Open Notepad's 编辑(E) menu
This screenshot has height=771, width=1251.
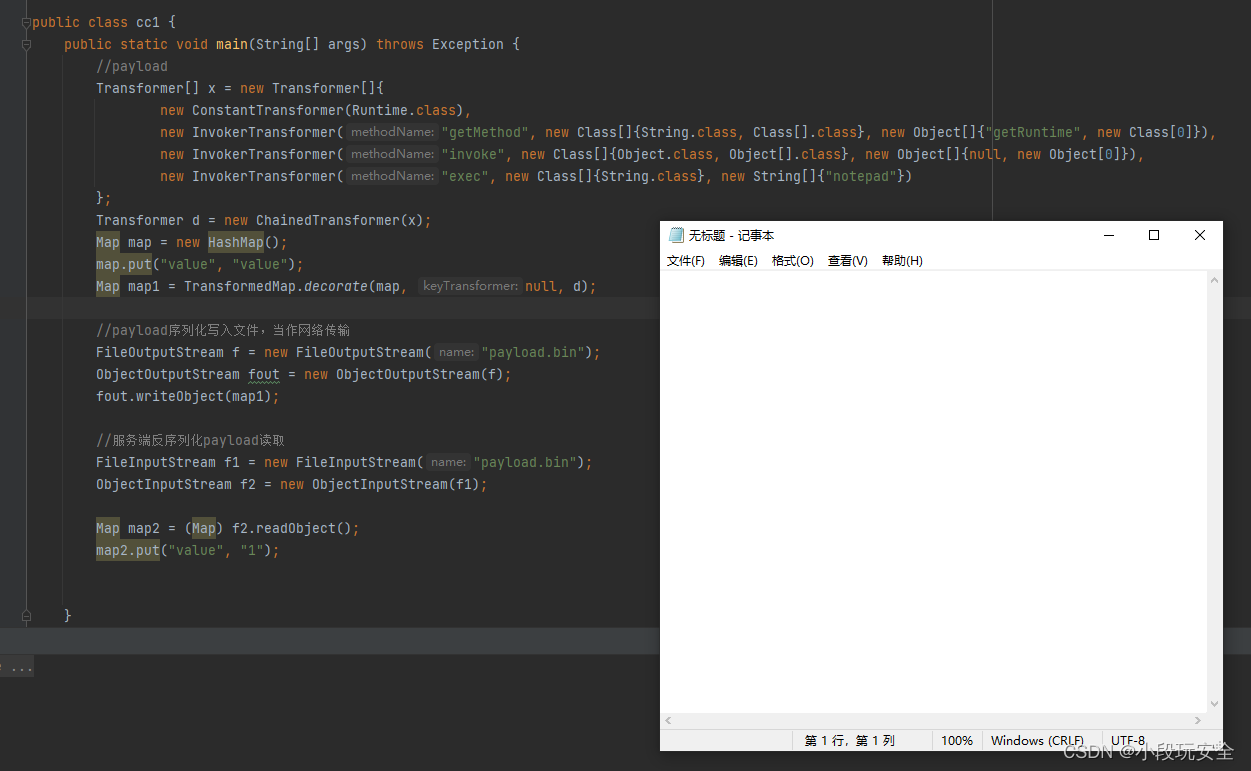point(738,261)
